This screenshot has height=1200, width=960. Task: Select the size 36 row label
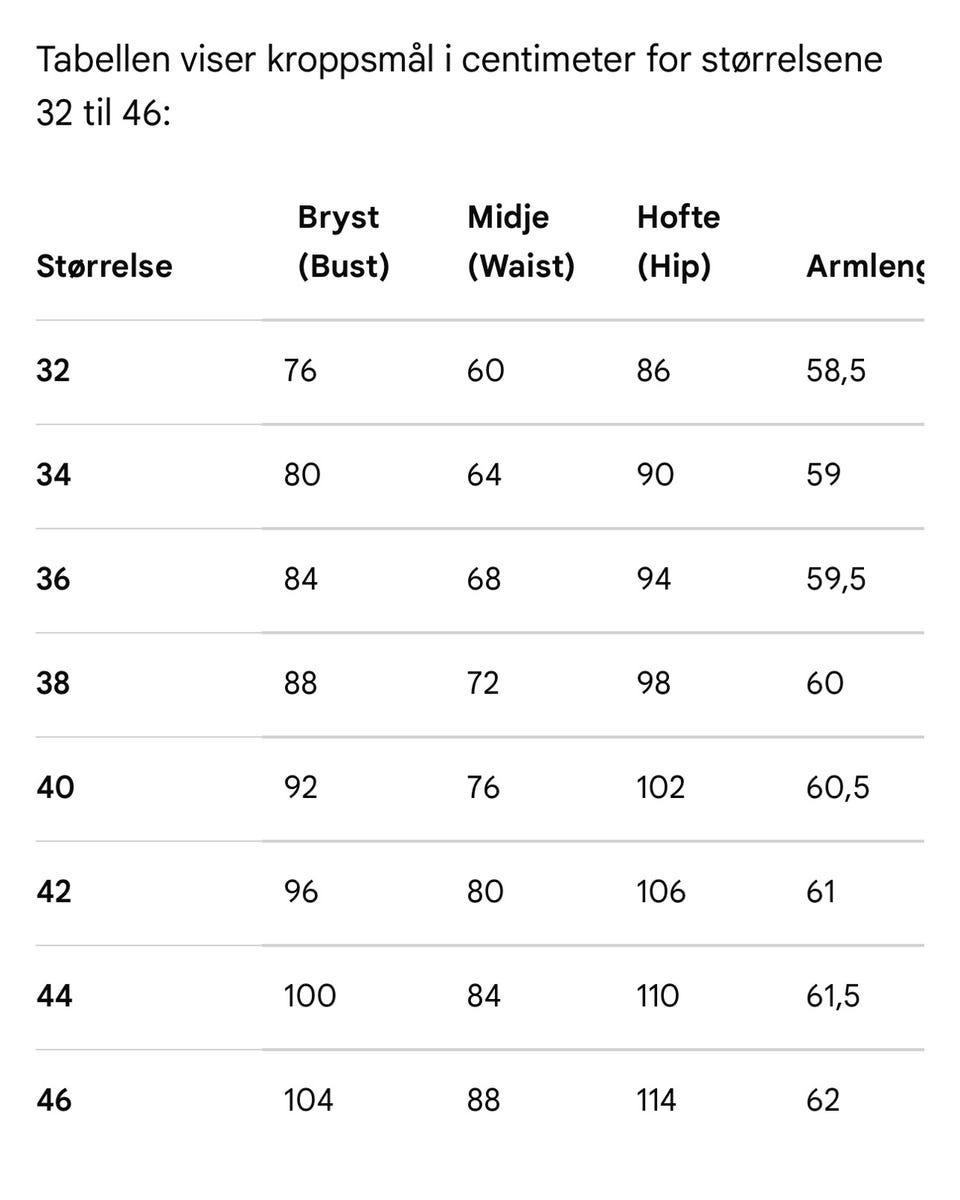pos(53,579)
